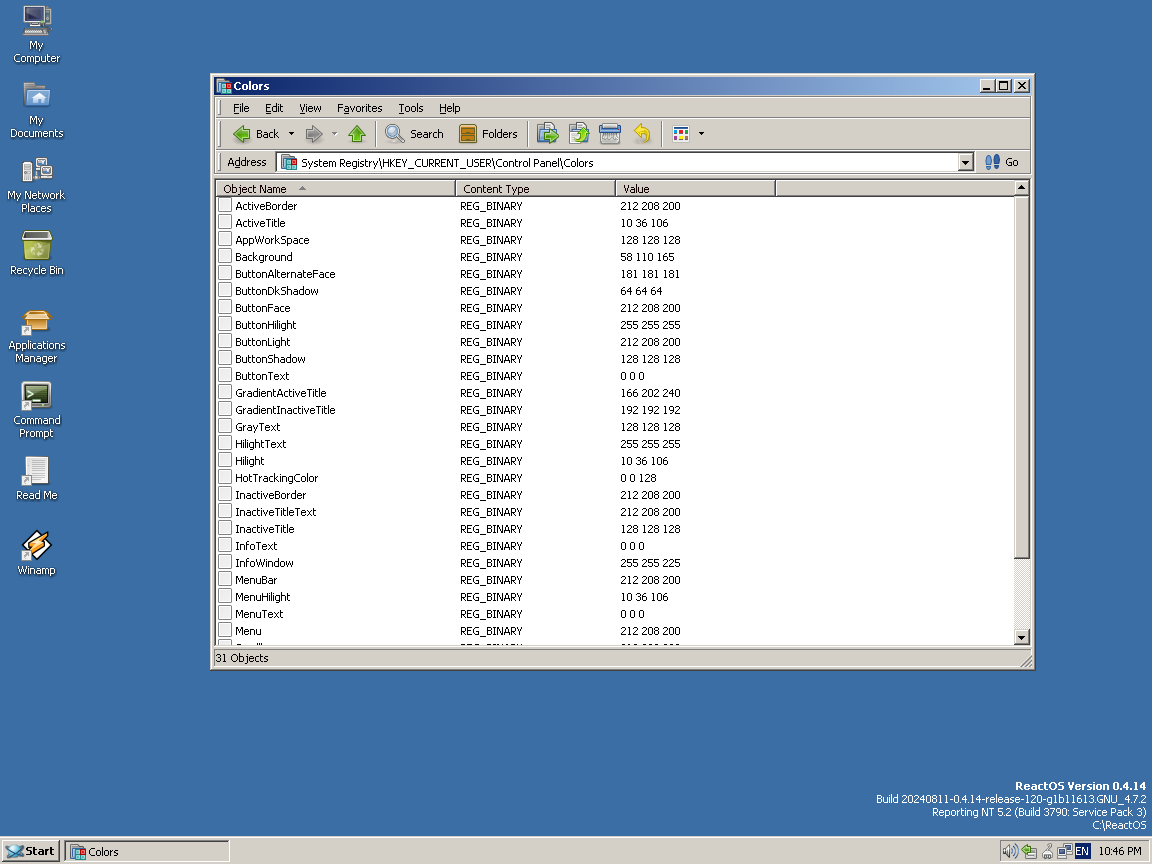The image size is (1152, 864).
Task: Open the View menu
Action: (x=310, y=108)
